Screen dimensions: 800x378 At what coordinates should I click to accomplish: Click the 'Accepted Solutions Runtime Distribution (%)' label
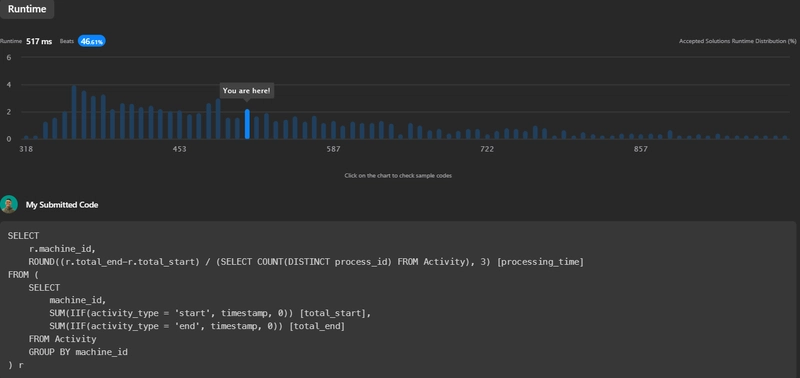(737, 41)
